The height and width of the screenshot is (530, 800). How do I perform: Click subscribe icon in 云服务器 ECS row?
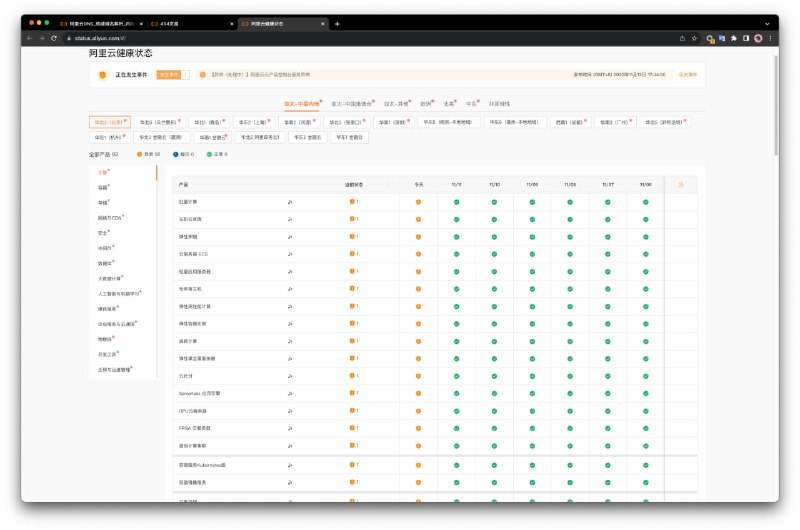tap(290, 254)
